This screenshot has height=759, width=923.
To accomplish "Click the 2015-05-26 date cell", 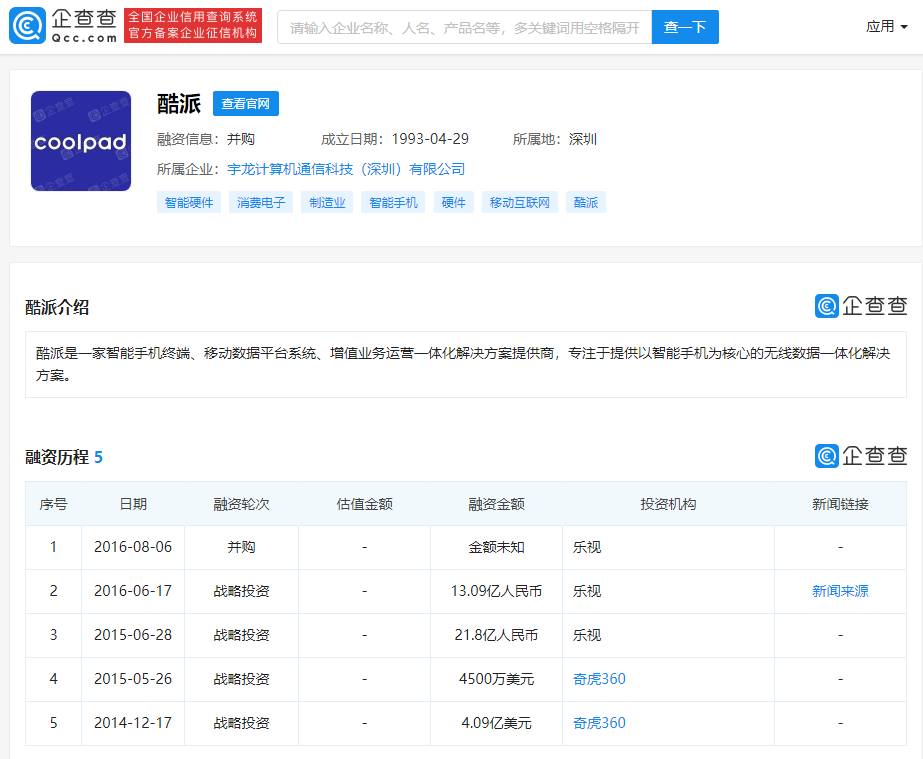I will click(x=133, y=679).
